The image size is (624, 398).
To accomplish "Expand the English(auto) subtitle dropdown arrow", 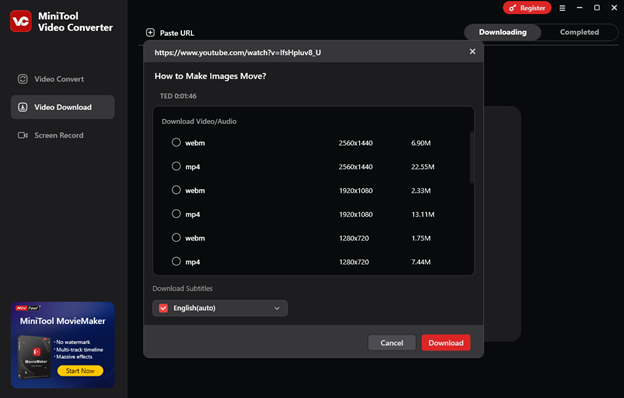I will [277, 308].
